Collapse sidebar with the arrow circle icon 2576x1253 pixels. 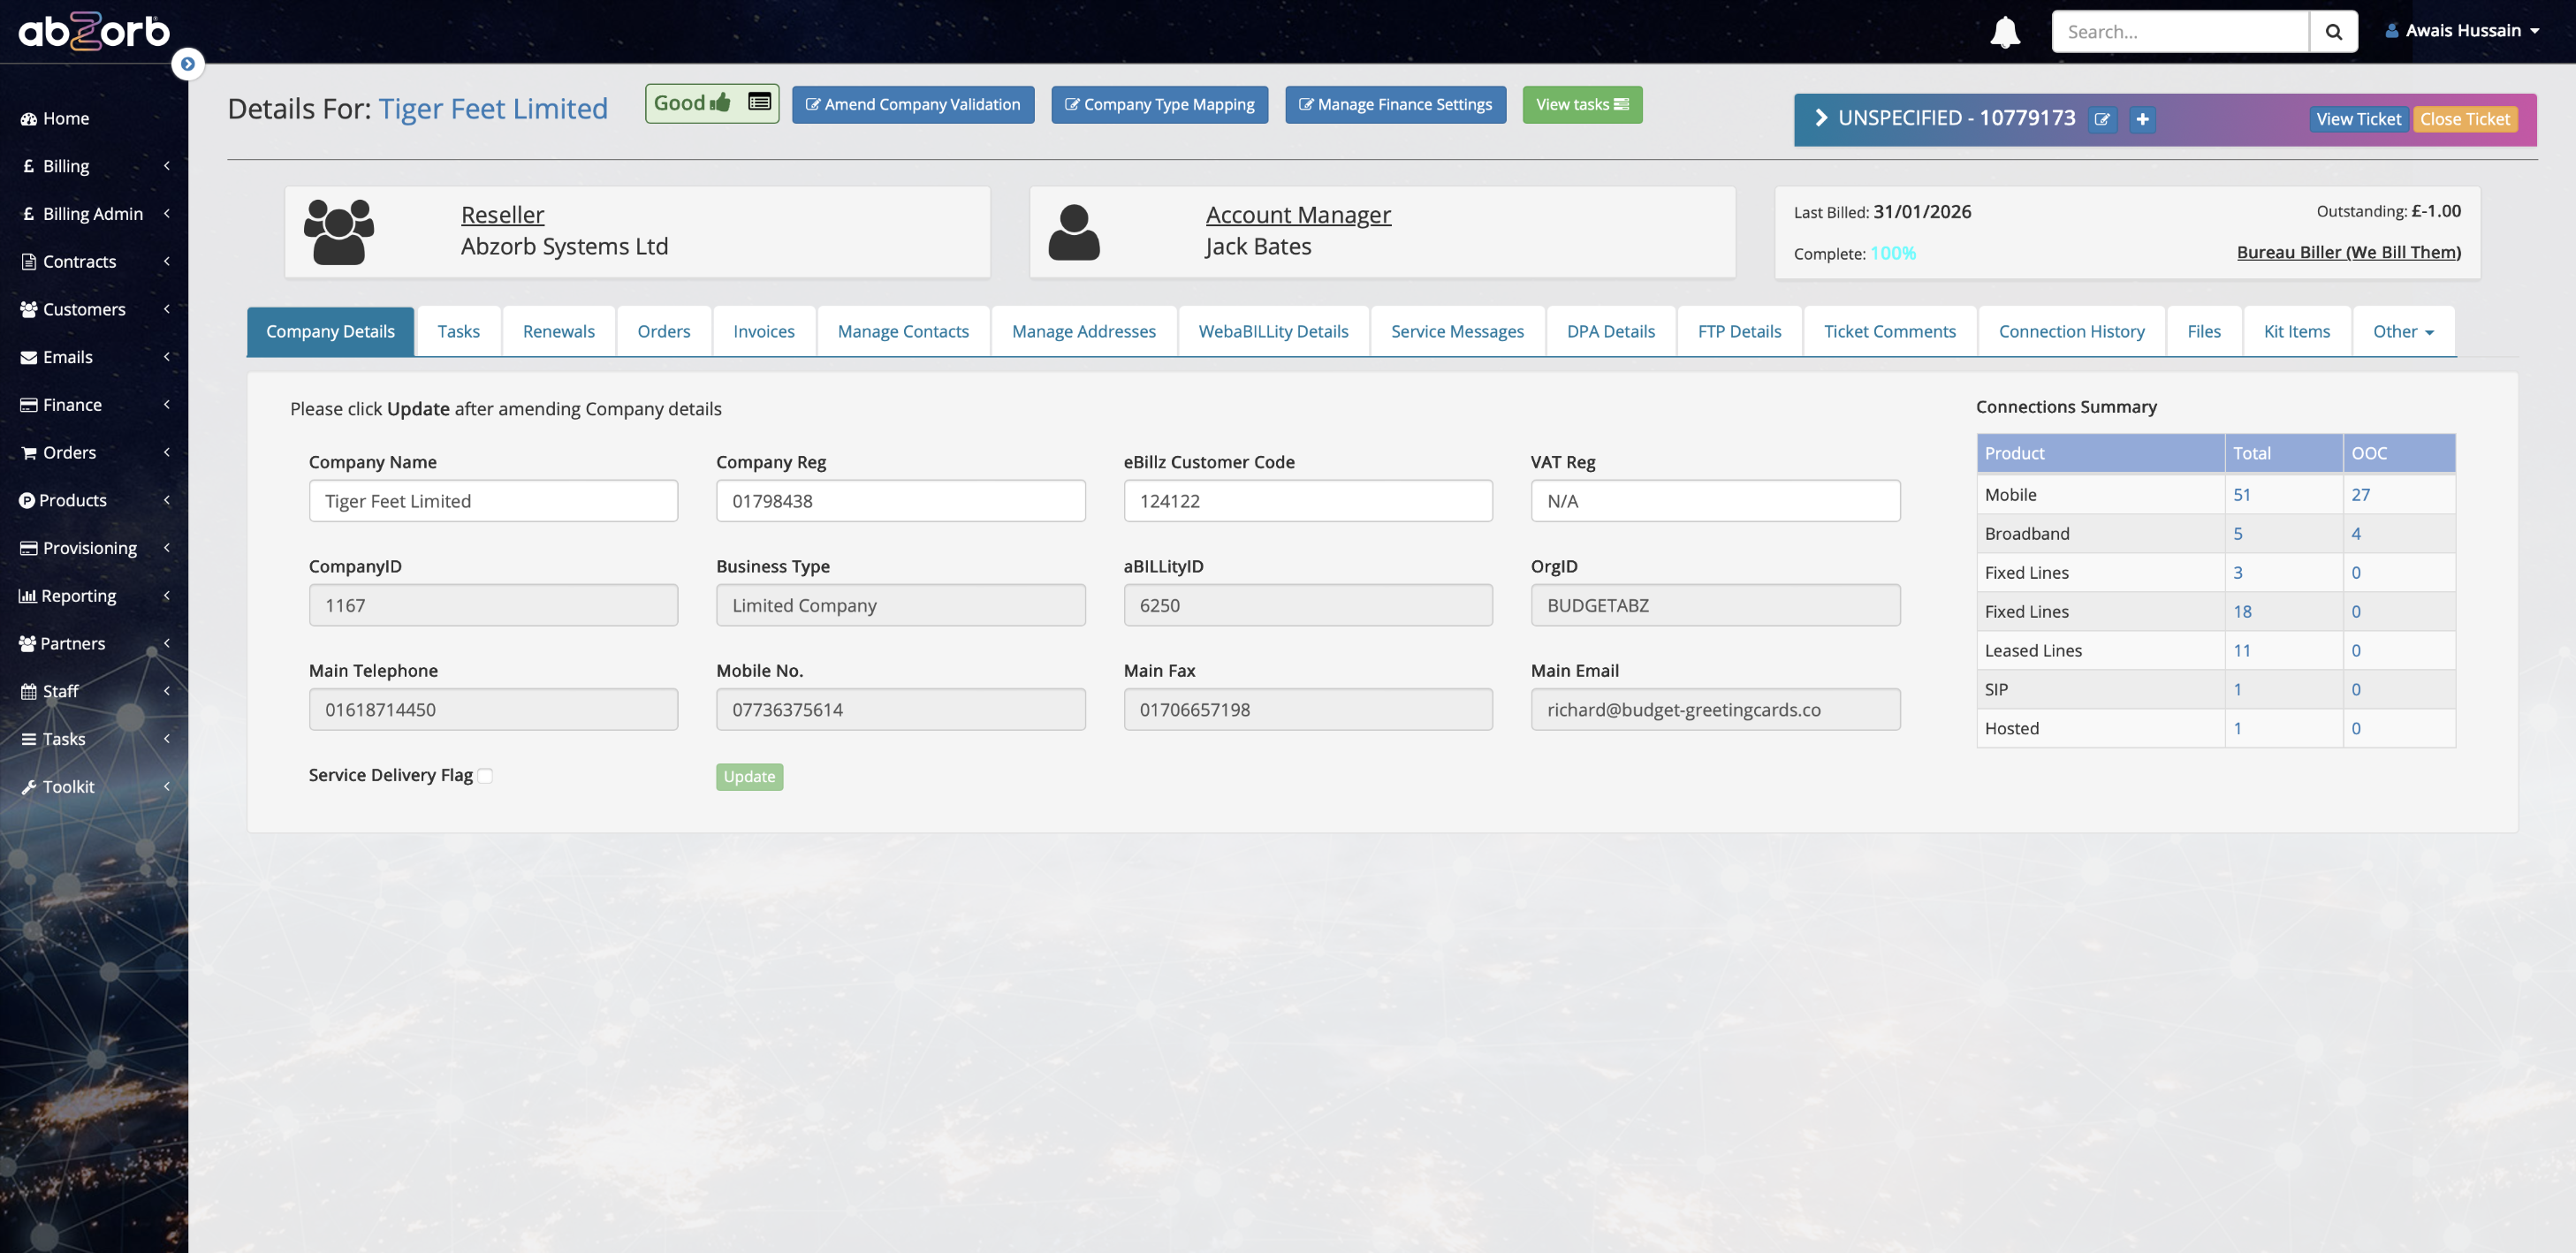(x=187, y=64)
